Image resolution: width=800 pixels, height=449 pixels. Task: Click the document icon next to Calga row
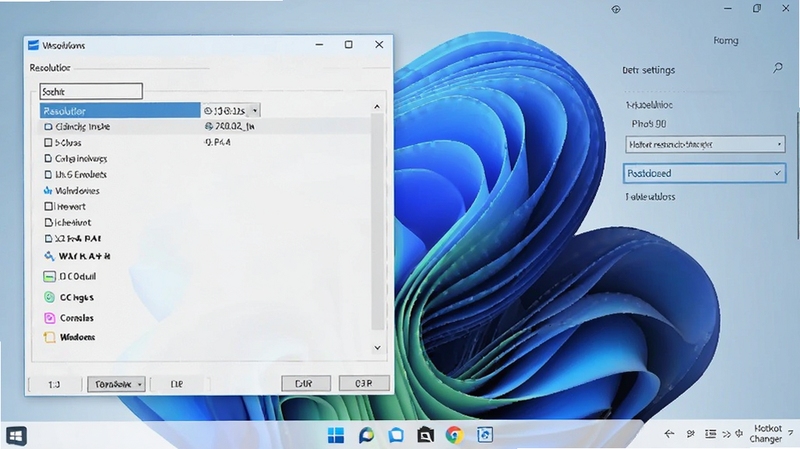click(x=48, y=159)
